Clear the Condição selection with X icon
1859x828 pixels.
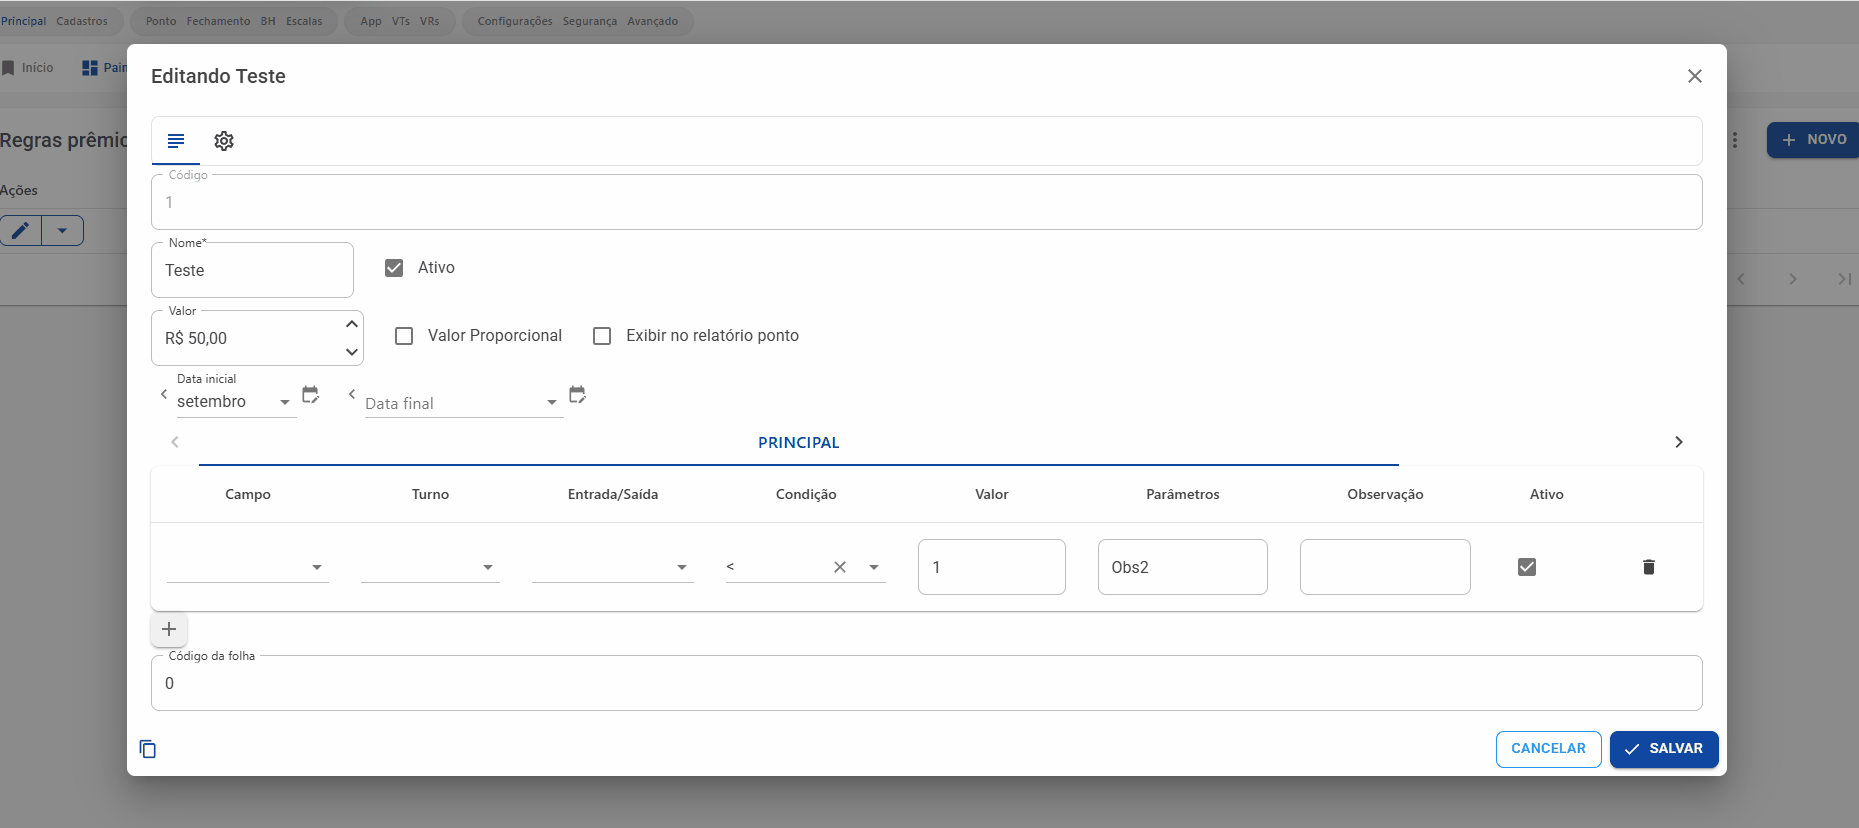tap(840, 567)
